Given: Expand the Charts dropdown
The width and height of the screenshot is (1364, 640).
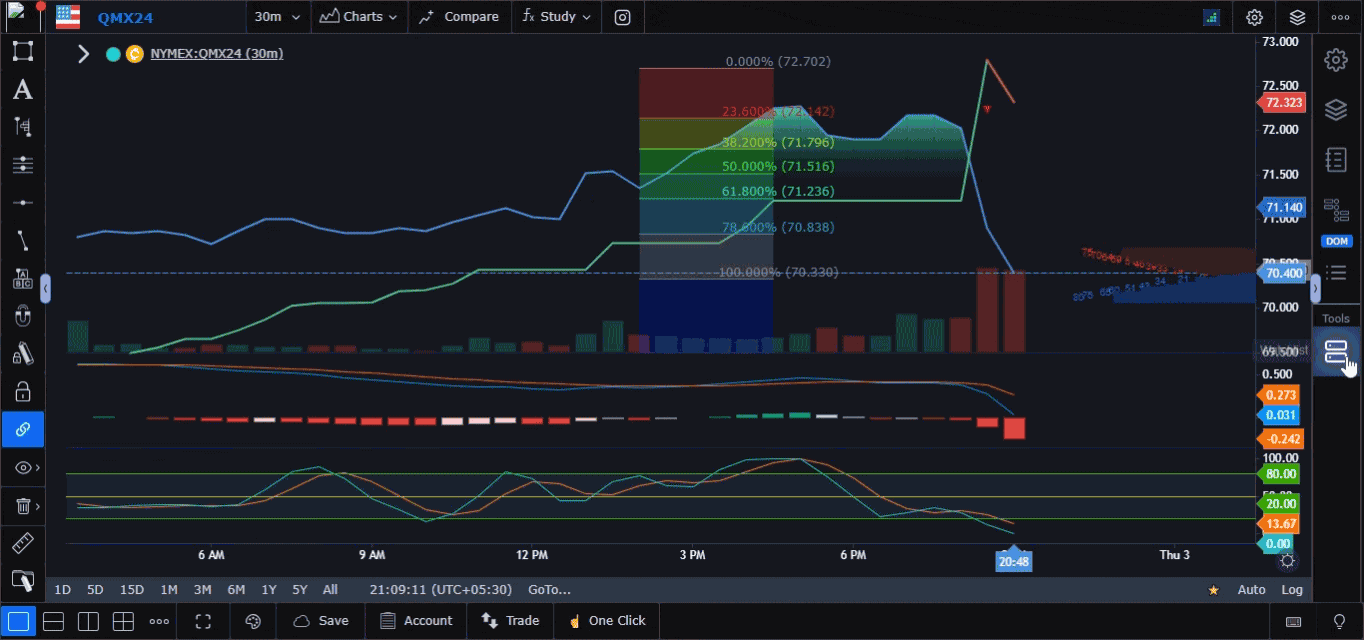Looking at the screenshot, I should pyautogui.click(x=358, y=17).
